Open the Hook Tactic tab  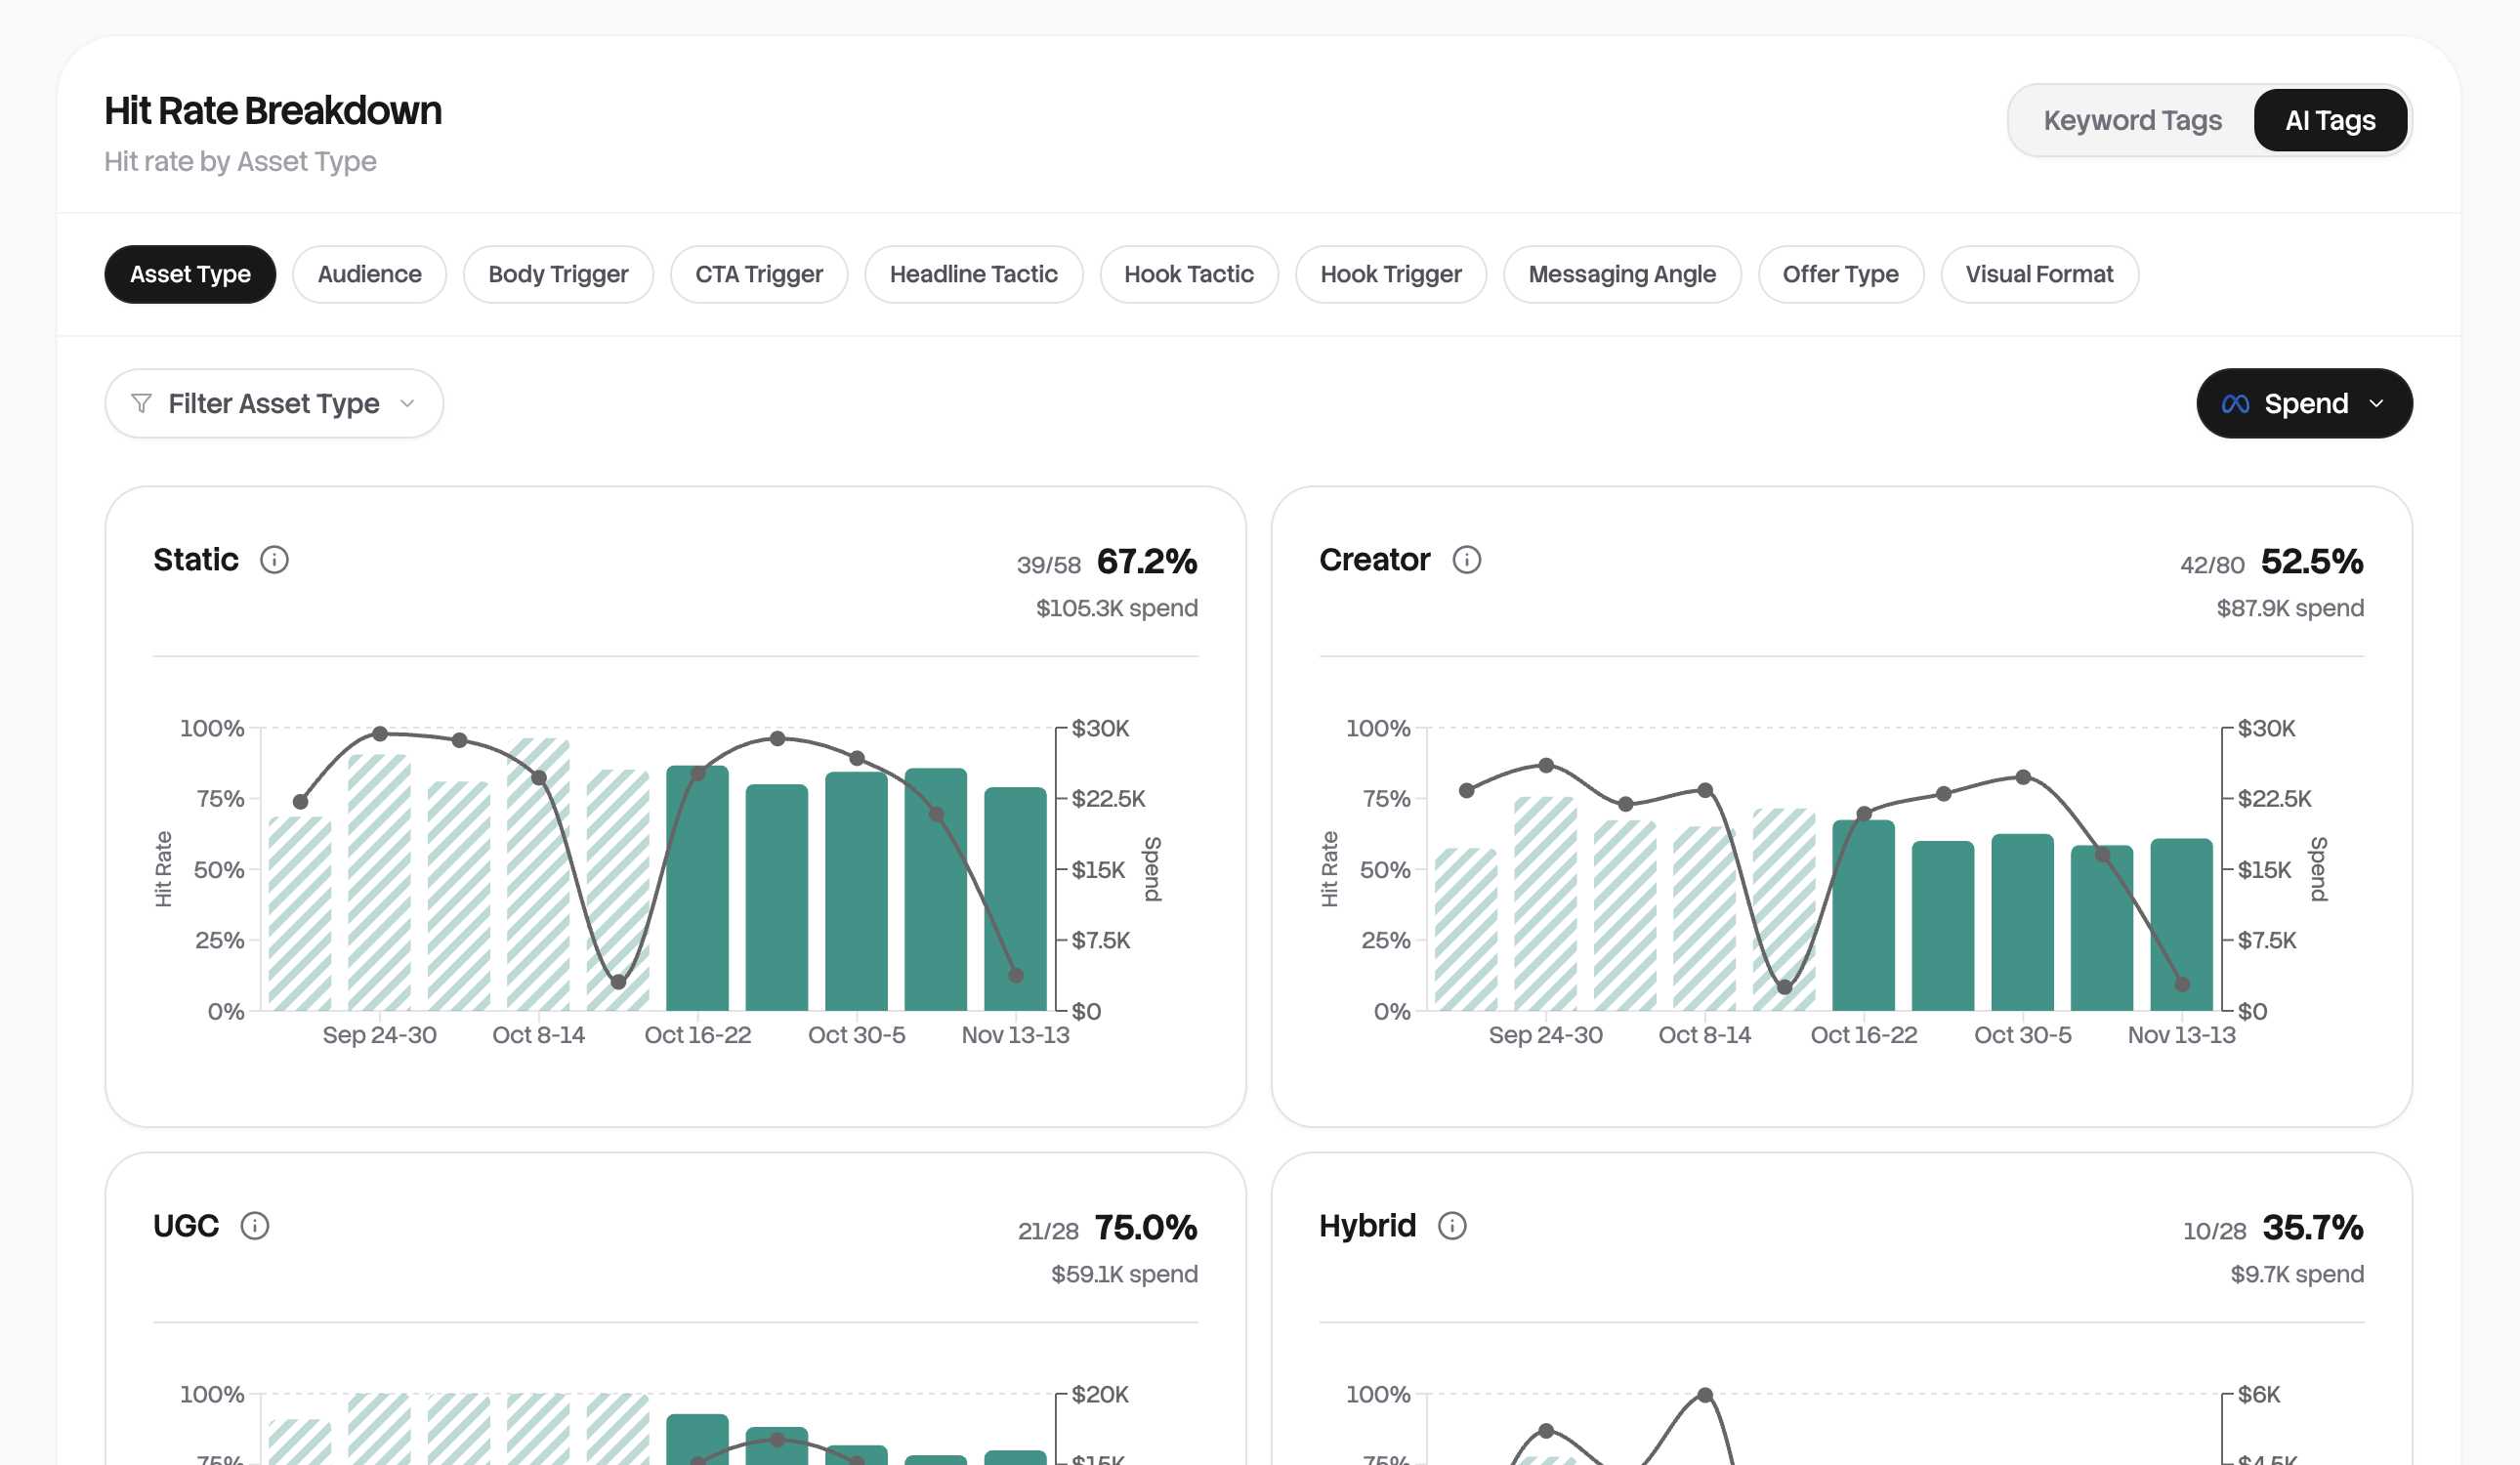(x=1188, y=274)
